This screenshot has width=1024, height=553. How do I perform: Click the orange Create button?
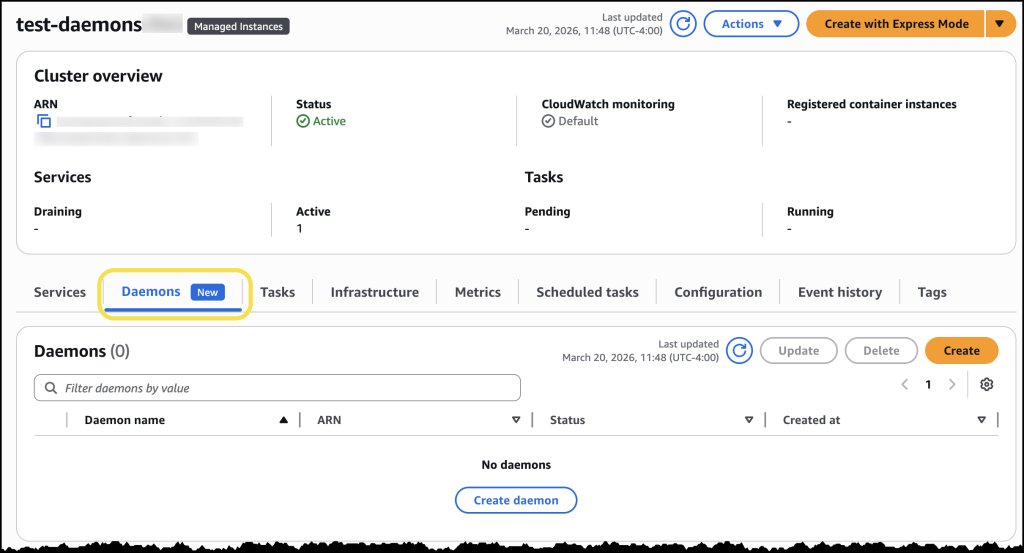pos(961,351)
